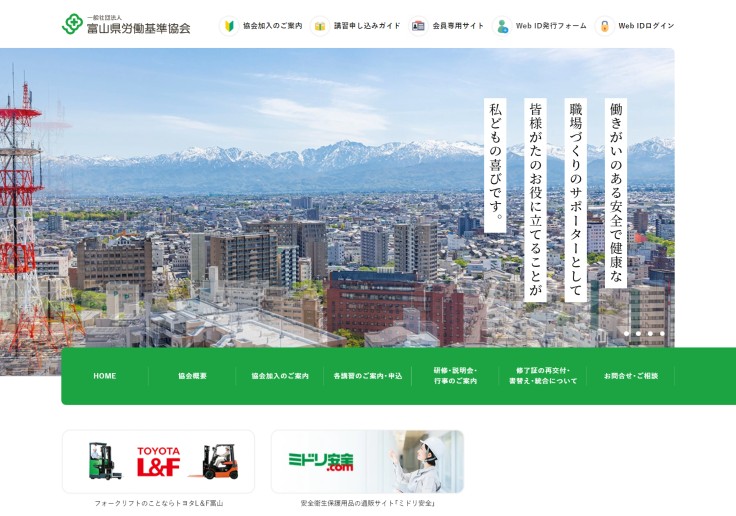Click the beginner mark icon beside 協会加入のご案内

pyautogui.click(x=229, y=26)
